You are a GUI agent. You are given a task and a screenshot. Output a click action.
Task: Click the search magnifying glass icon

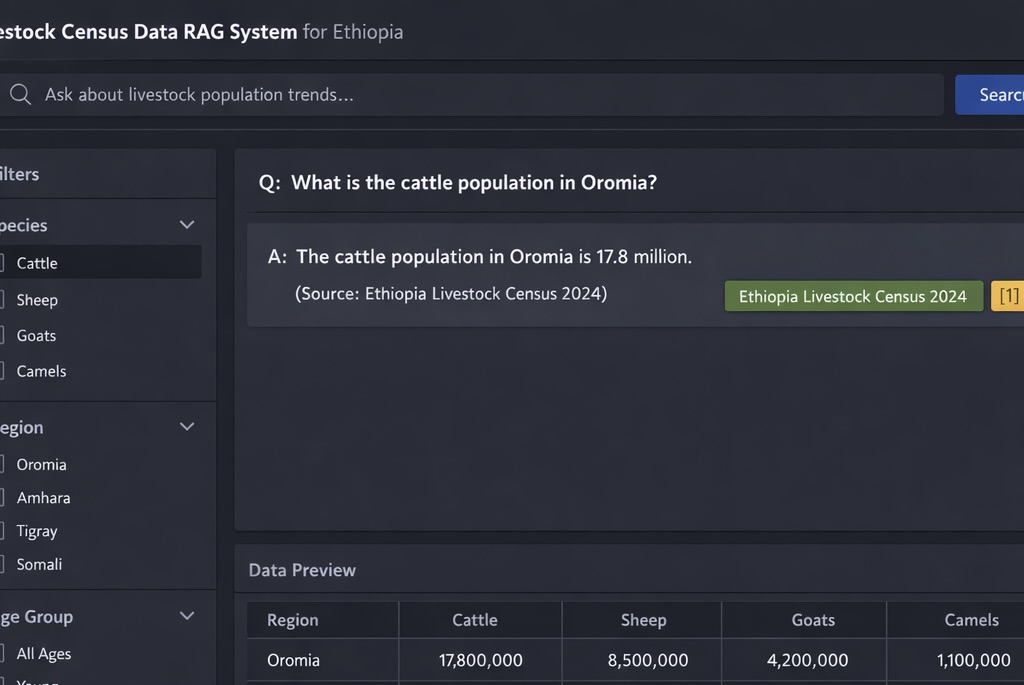(x=20, y=94)
